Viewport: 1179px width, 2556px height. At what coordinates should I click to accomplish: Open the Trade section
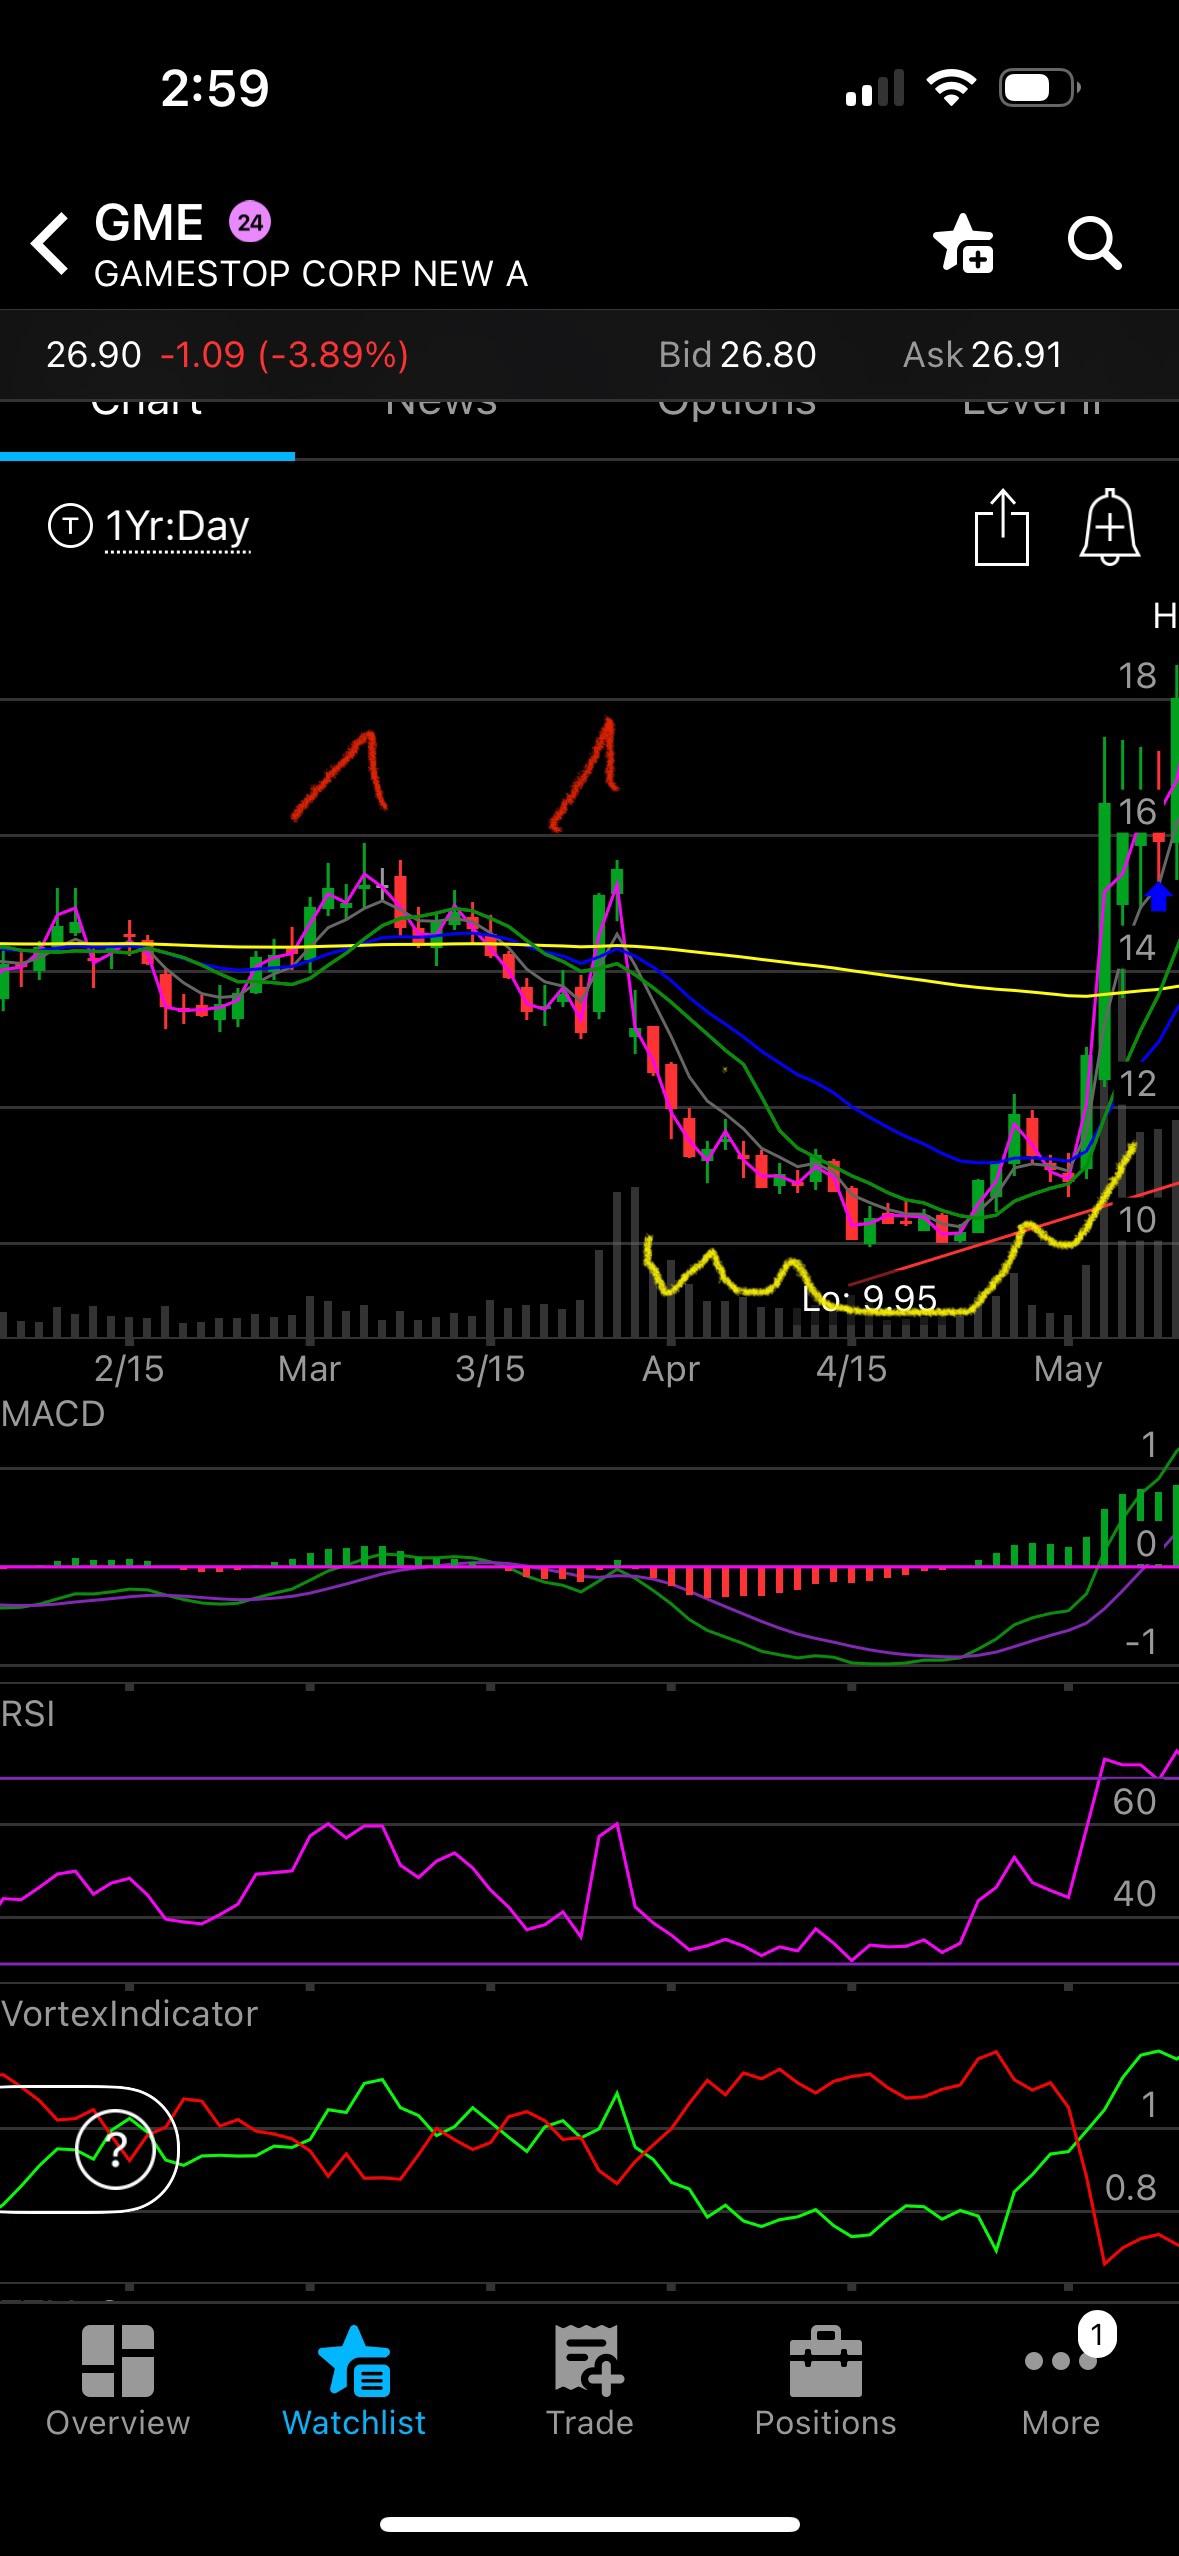click(589, 2382)
